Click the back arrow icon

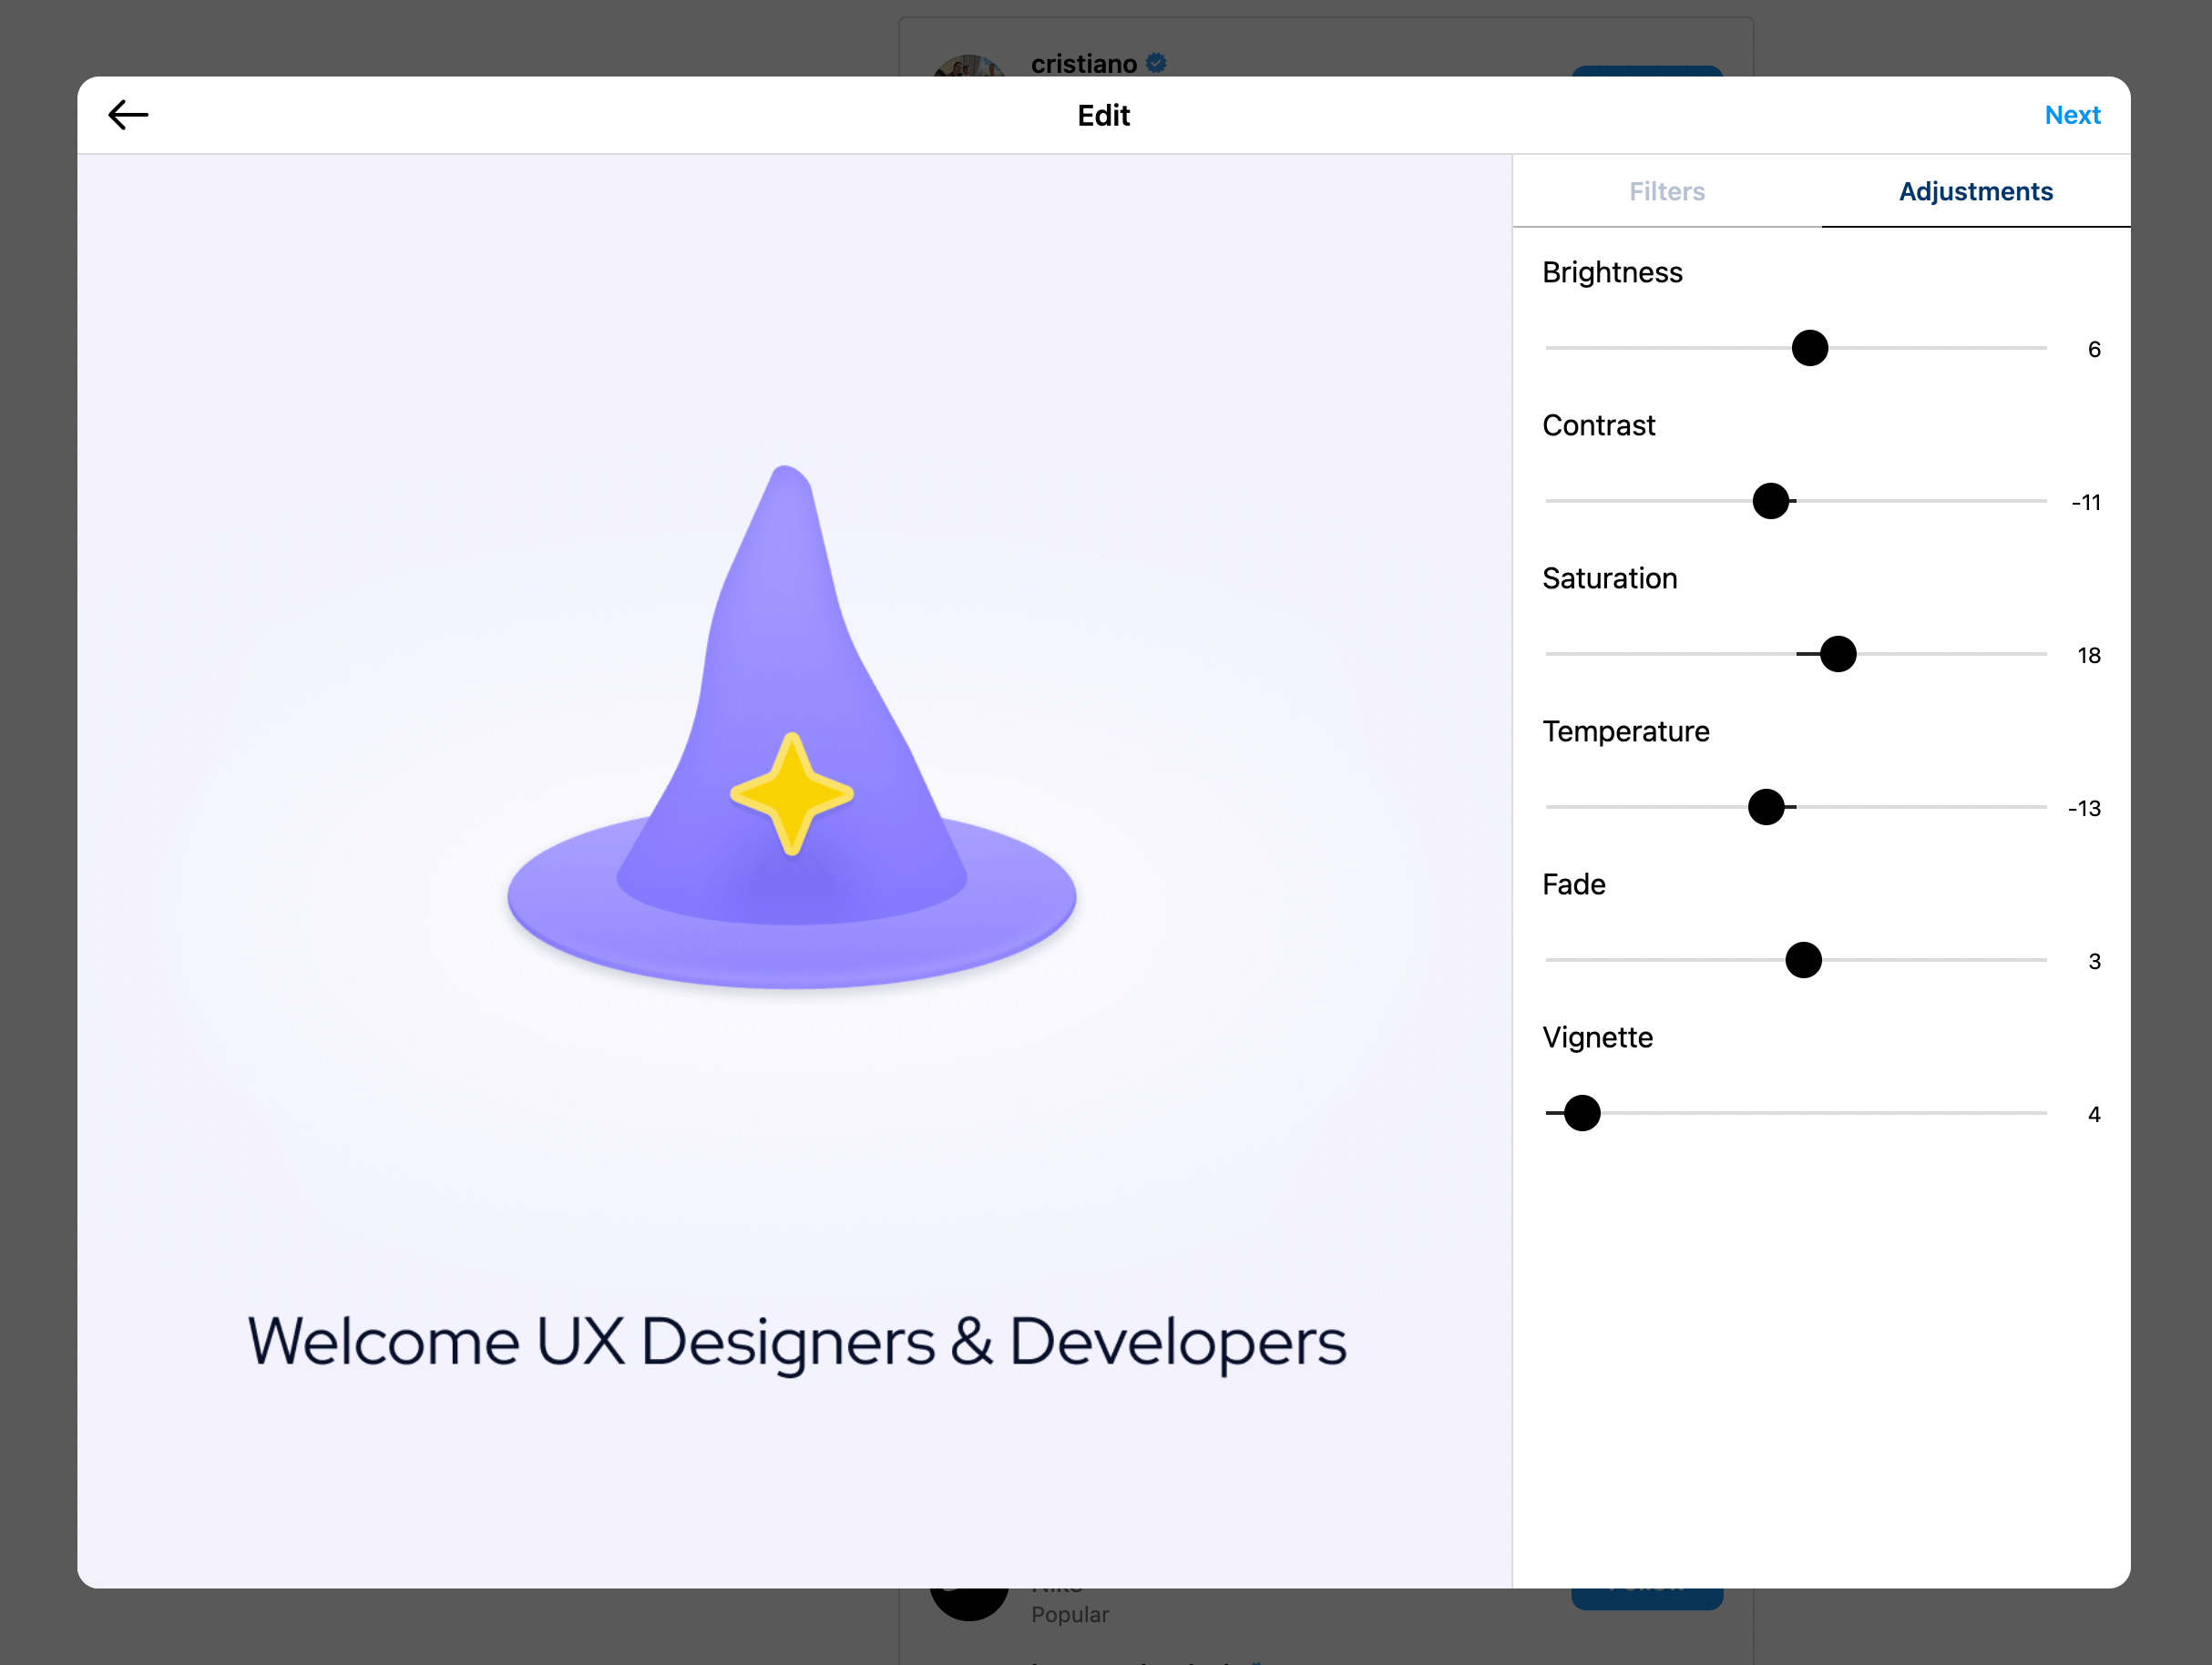128,115
